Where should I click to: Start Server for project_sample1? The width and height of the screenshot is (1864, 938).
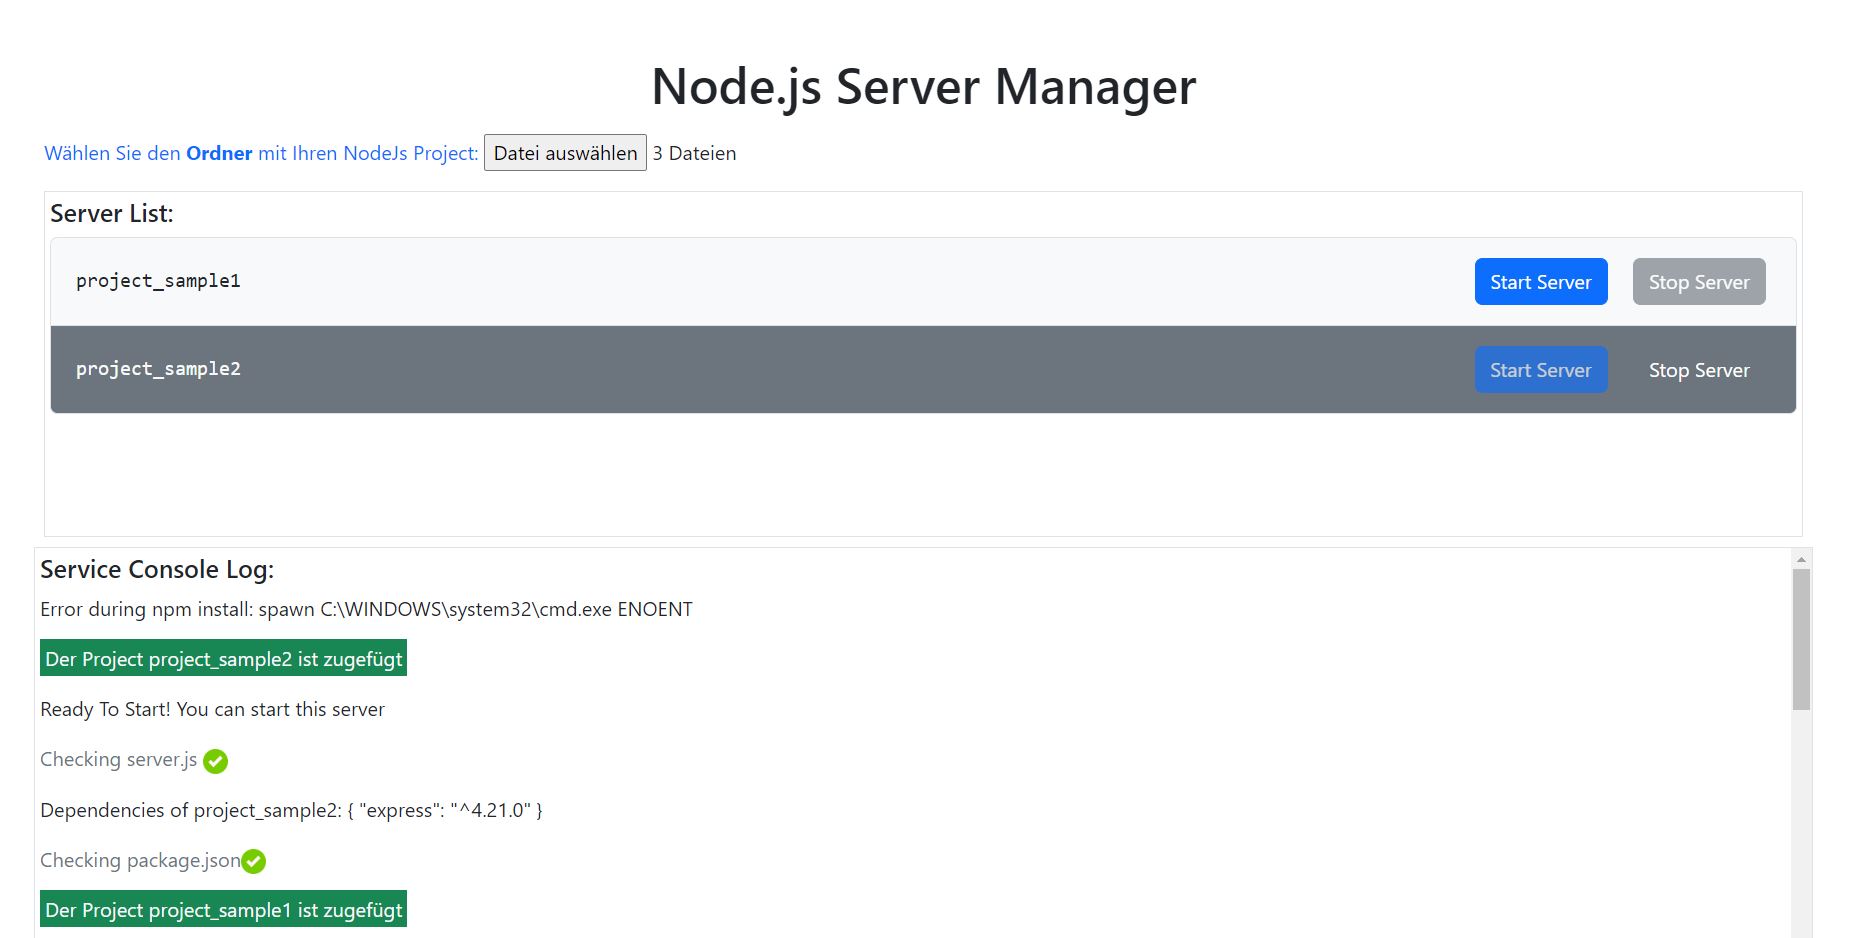1540,282
